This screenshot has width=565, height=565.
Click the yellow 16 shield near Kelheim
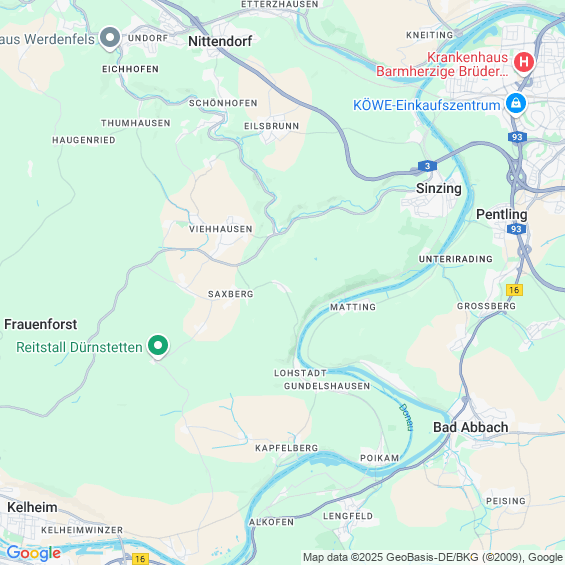coord(140,559)
